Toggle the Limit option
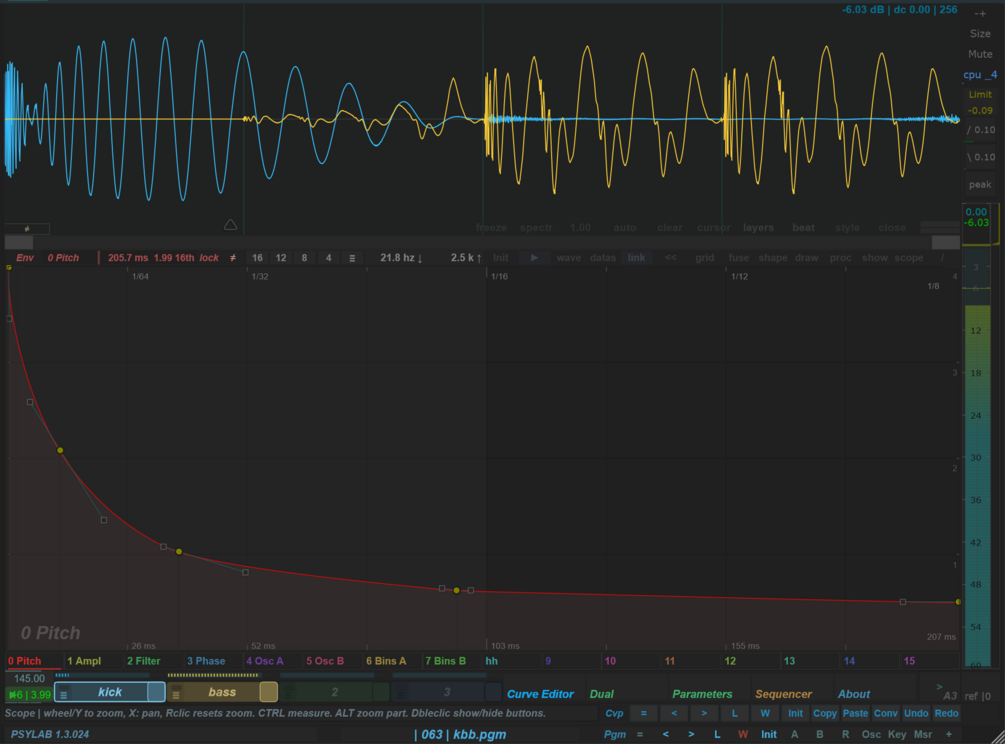The height and width of the screenshot is (744, 1005). pos(980,94)
